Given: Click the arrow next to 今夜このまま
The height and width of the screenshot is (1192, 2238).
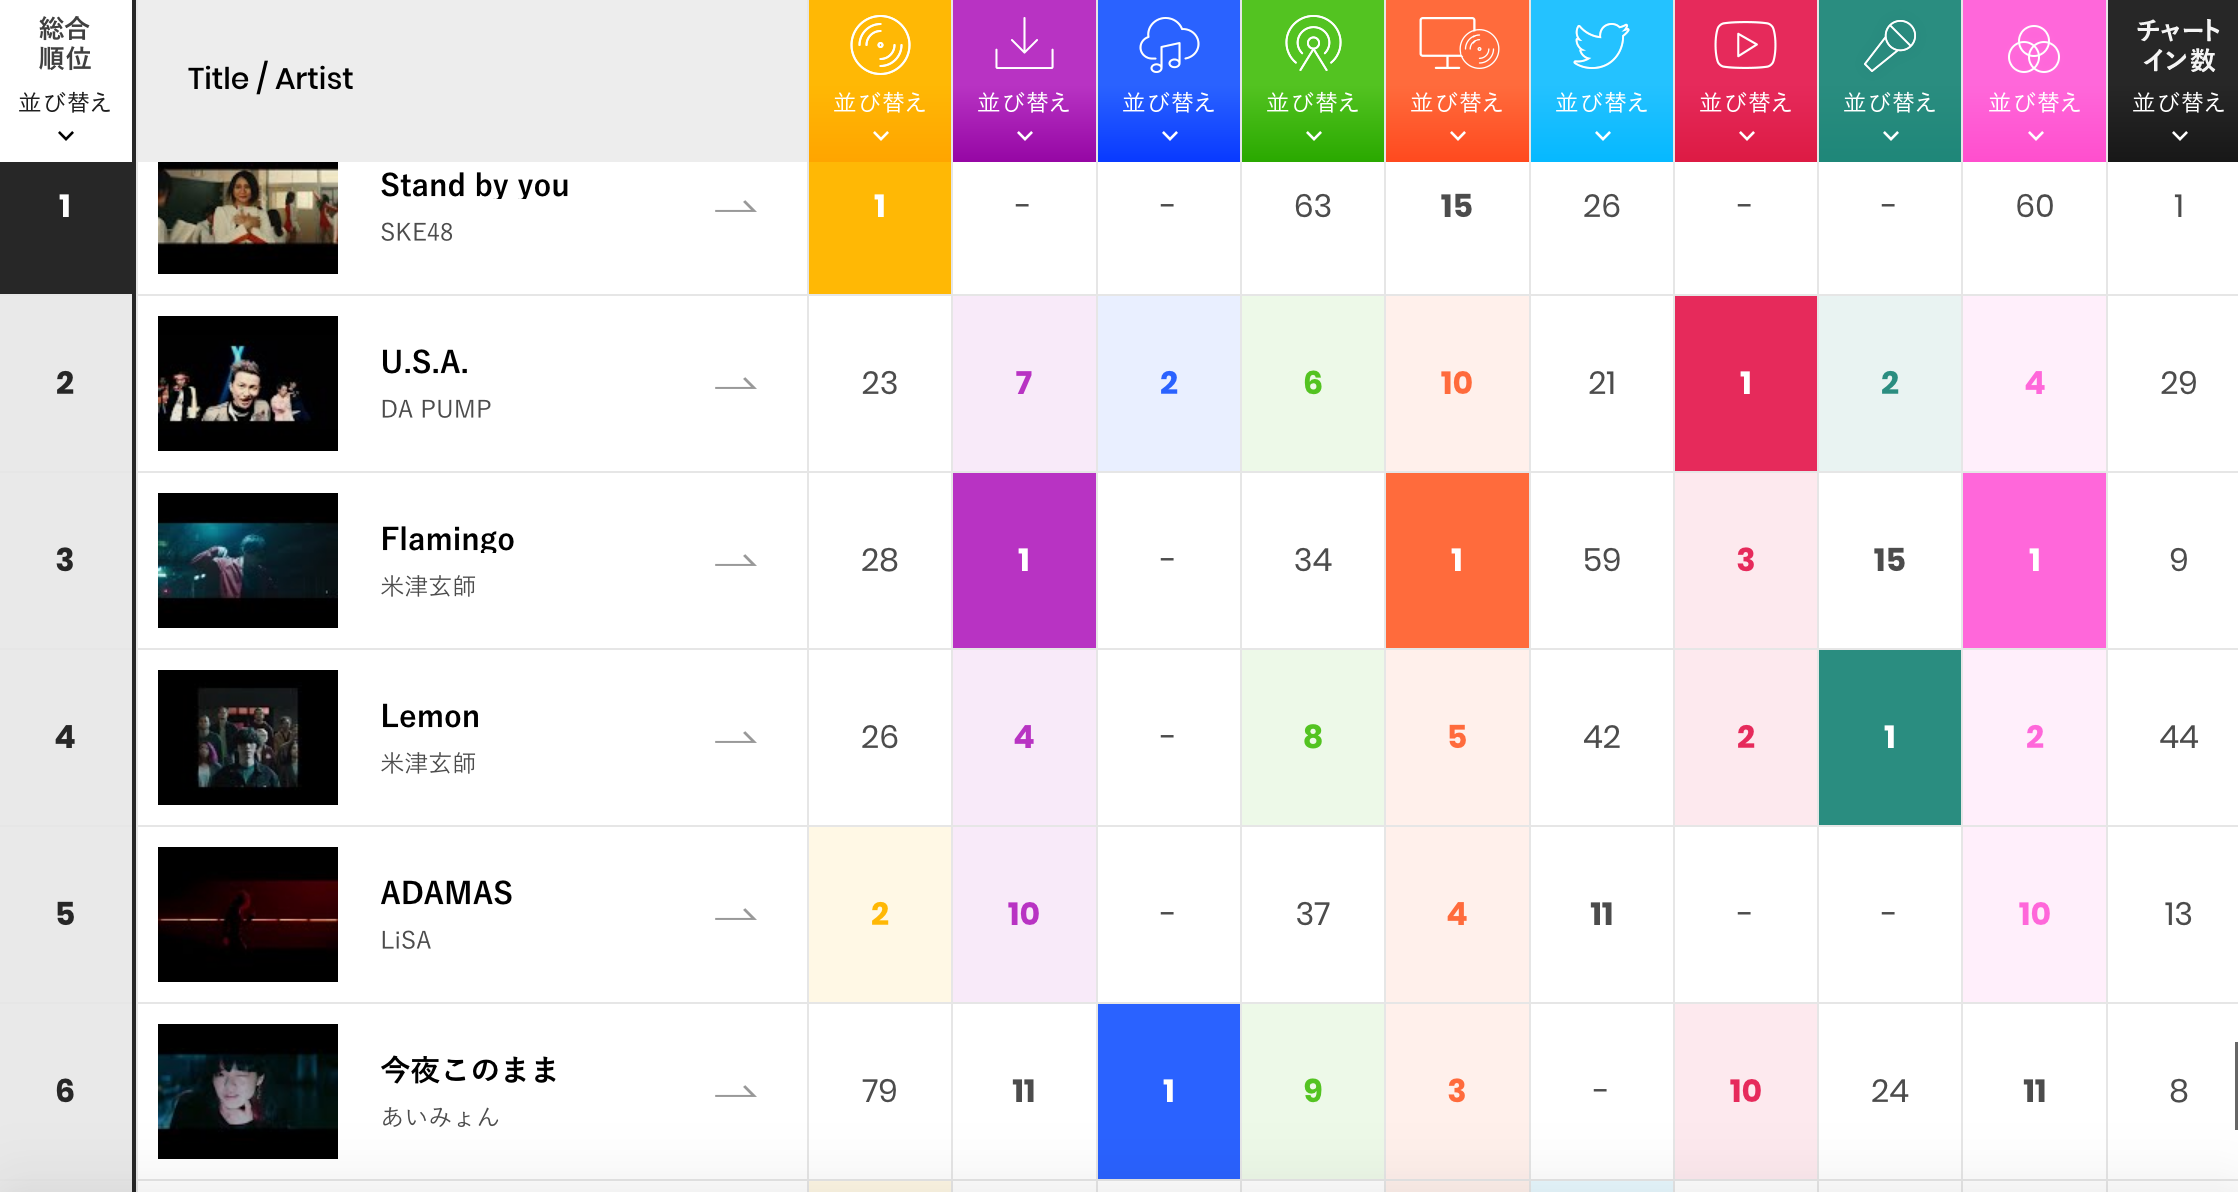Looking at the screenshot, I should tap(736, 1093).
